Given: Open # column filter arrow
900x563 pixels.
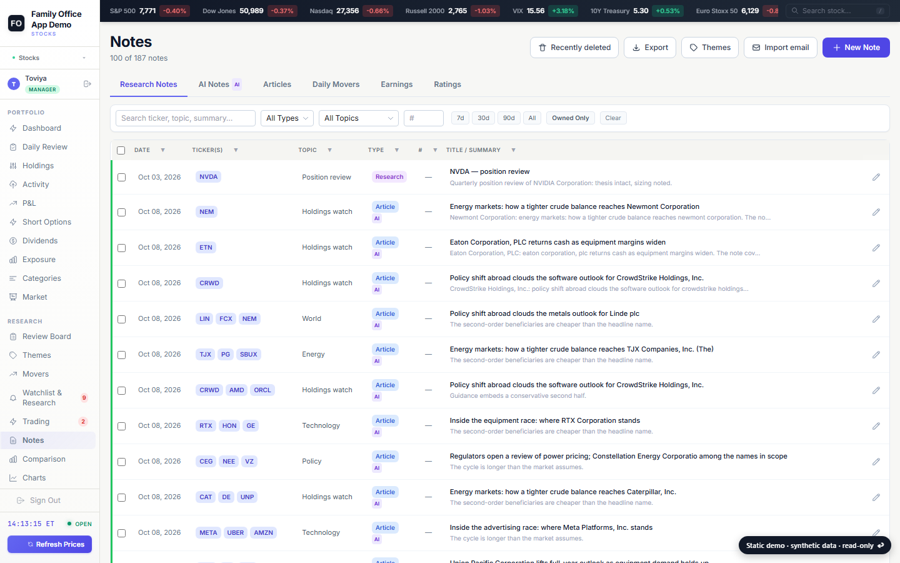Looking at the screenshot, I should pos(435,150).
